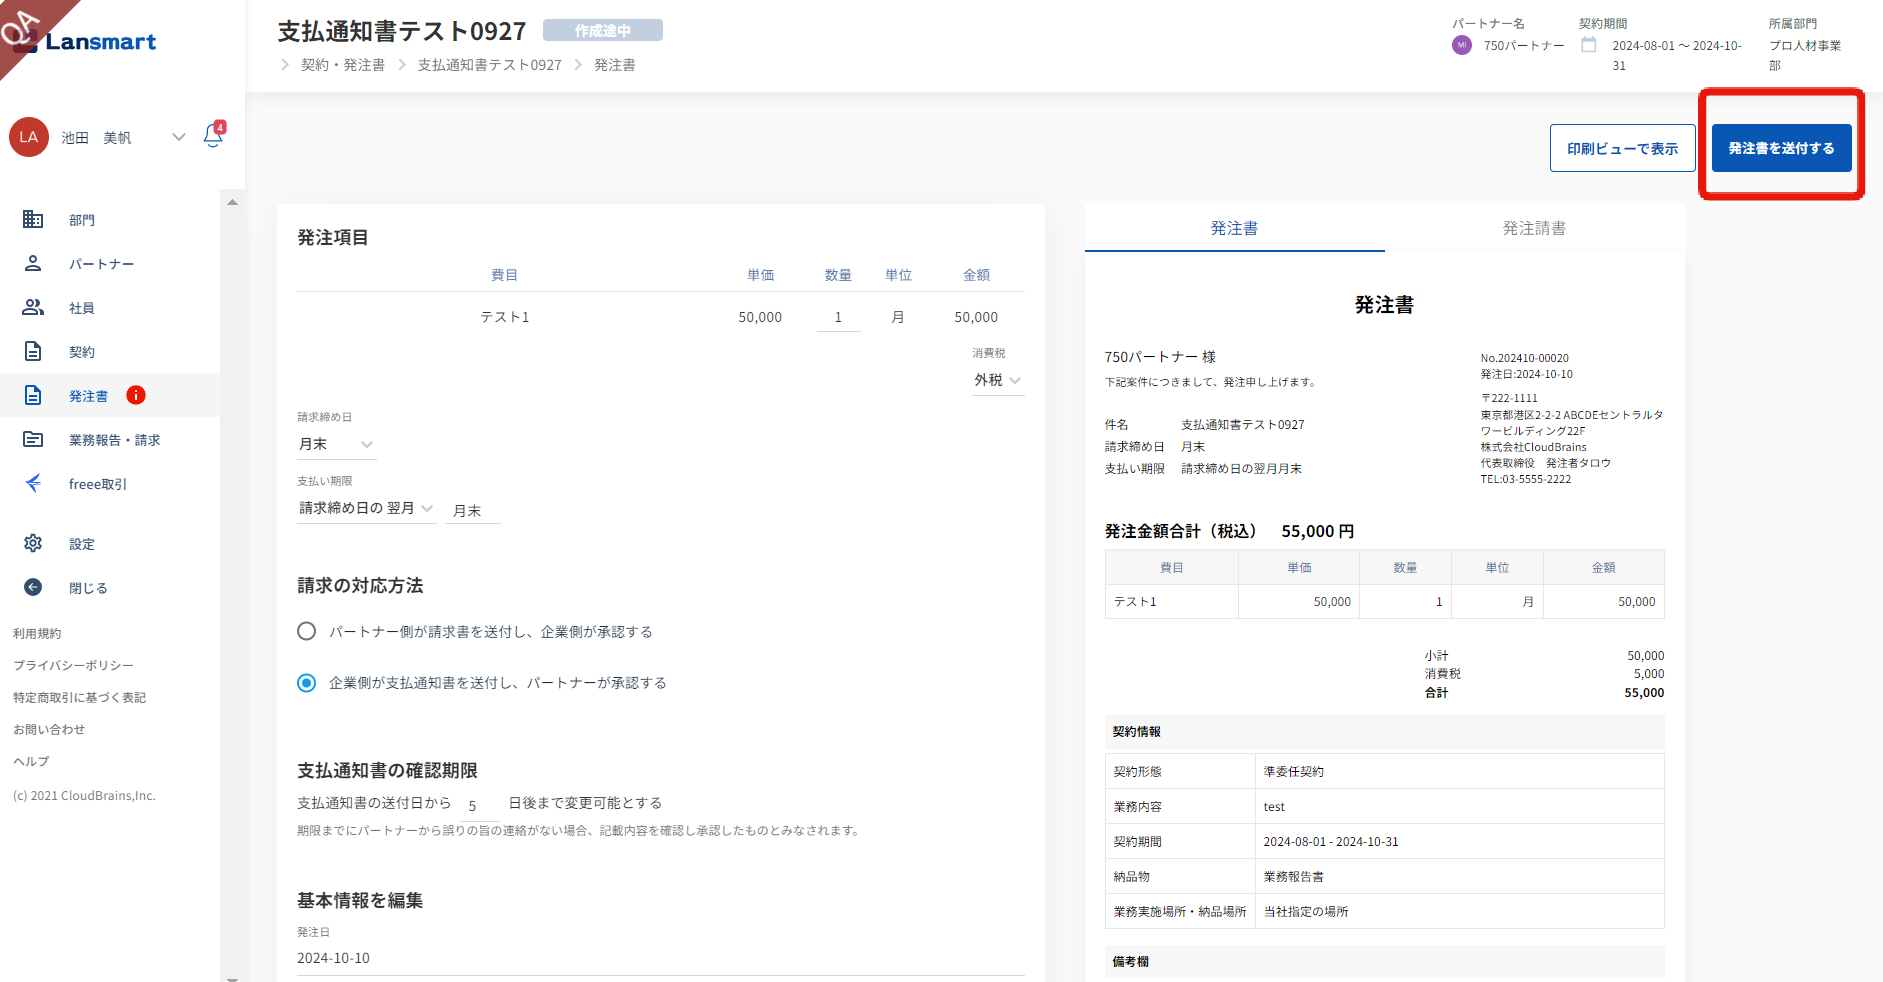Click the 作成途中 status badge
Image resolution: width=1883 pixels, height=982 pixels.
point(602,31)
